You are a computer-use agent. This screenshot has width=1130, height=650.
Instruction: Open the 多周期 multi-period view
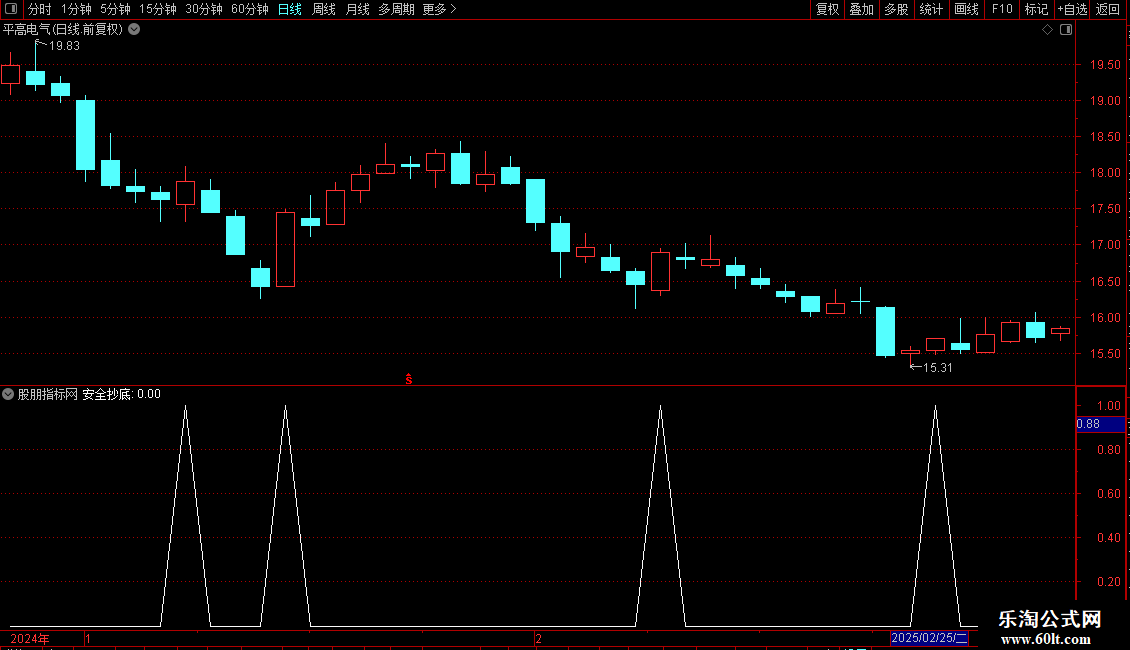396,9
